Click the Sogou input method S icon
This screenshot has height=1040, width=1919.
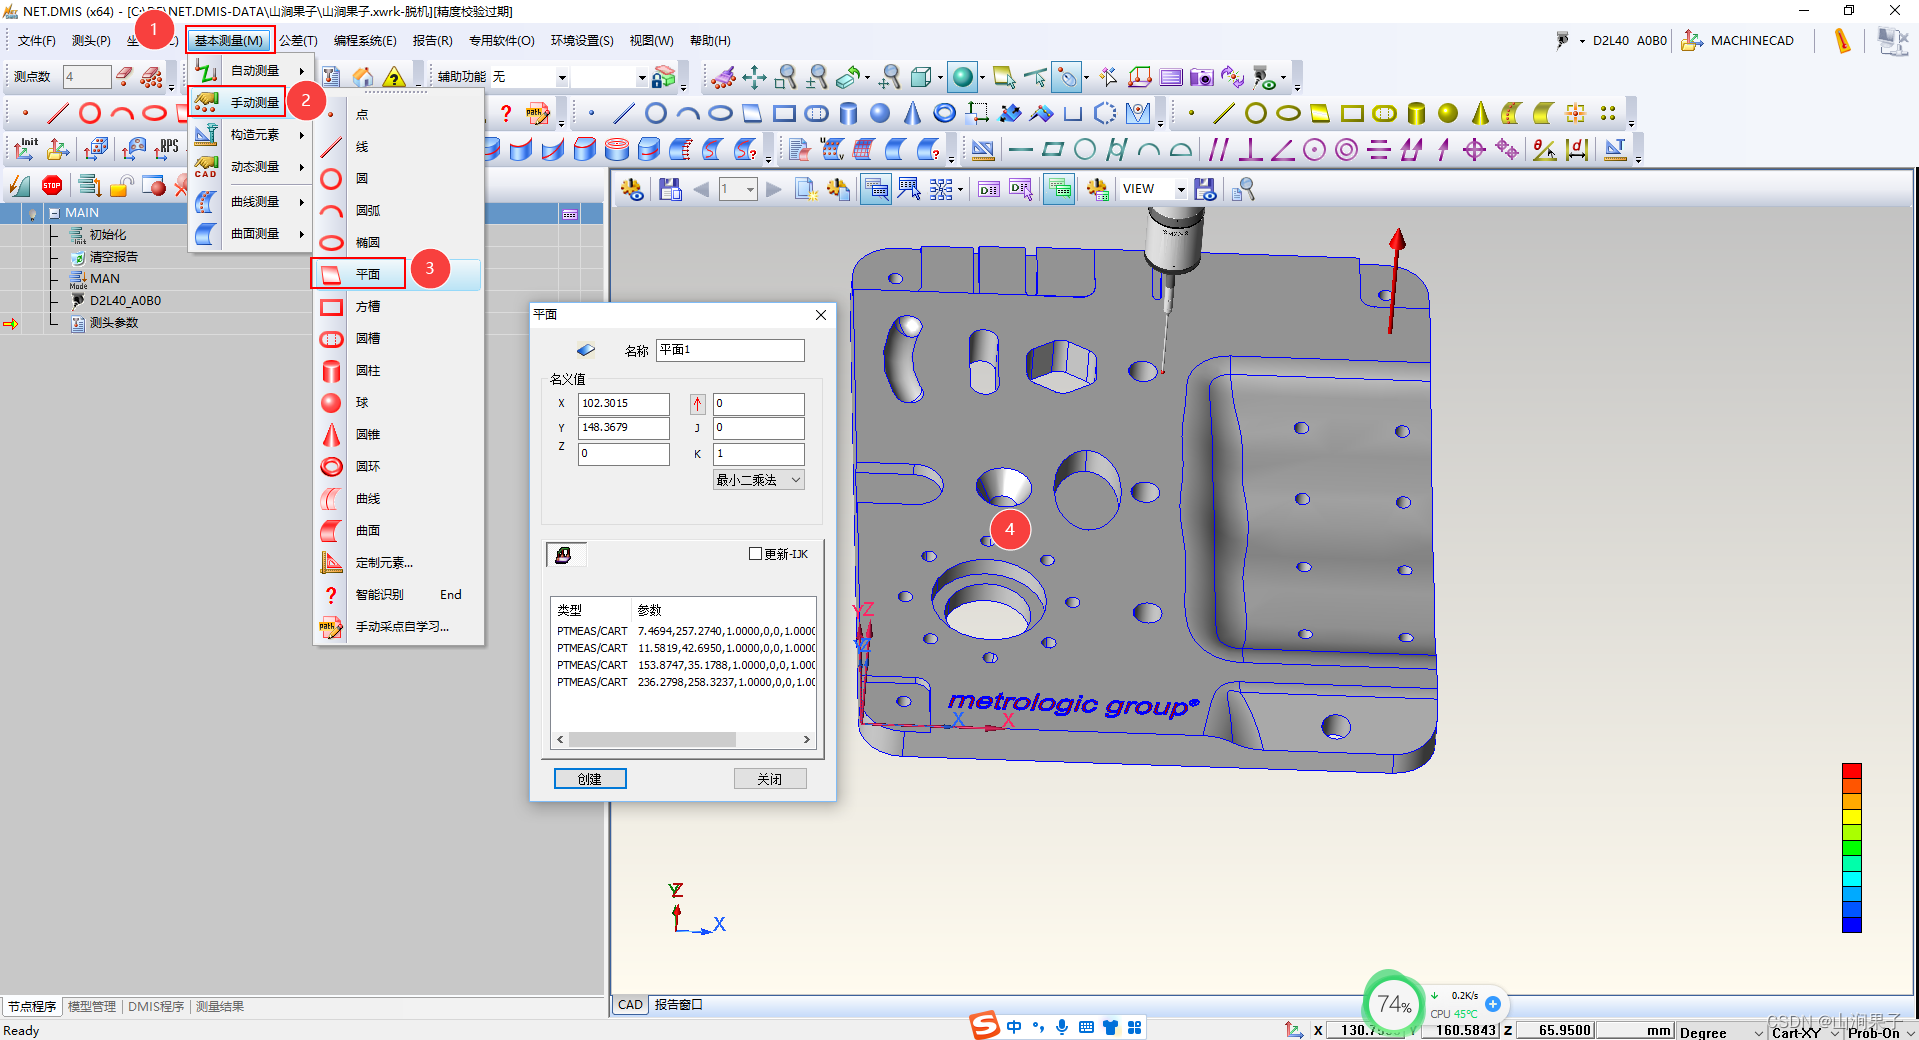click(x=984, y=1026)
